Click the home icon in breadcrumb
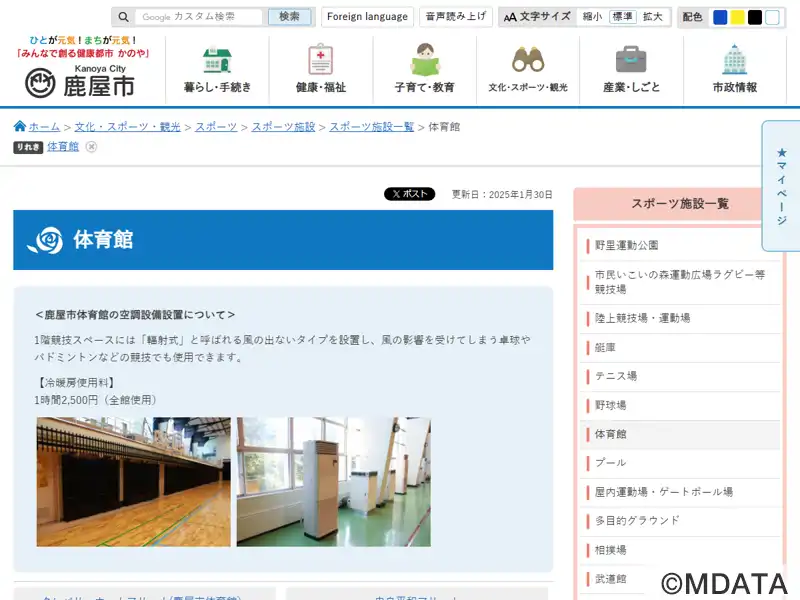800x600 pixels. [x=20, y=126]
